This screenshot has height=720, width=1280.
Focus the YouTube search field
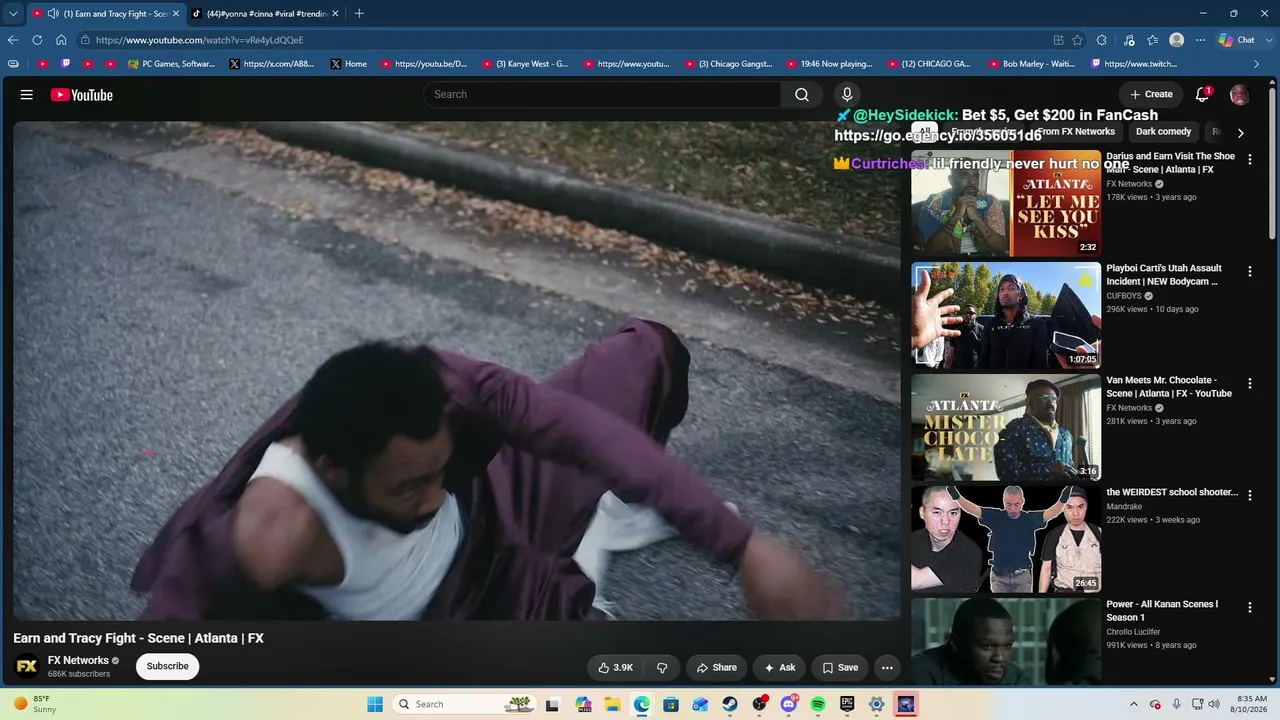tap(602, 94)
